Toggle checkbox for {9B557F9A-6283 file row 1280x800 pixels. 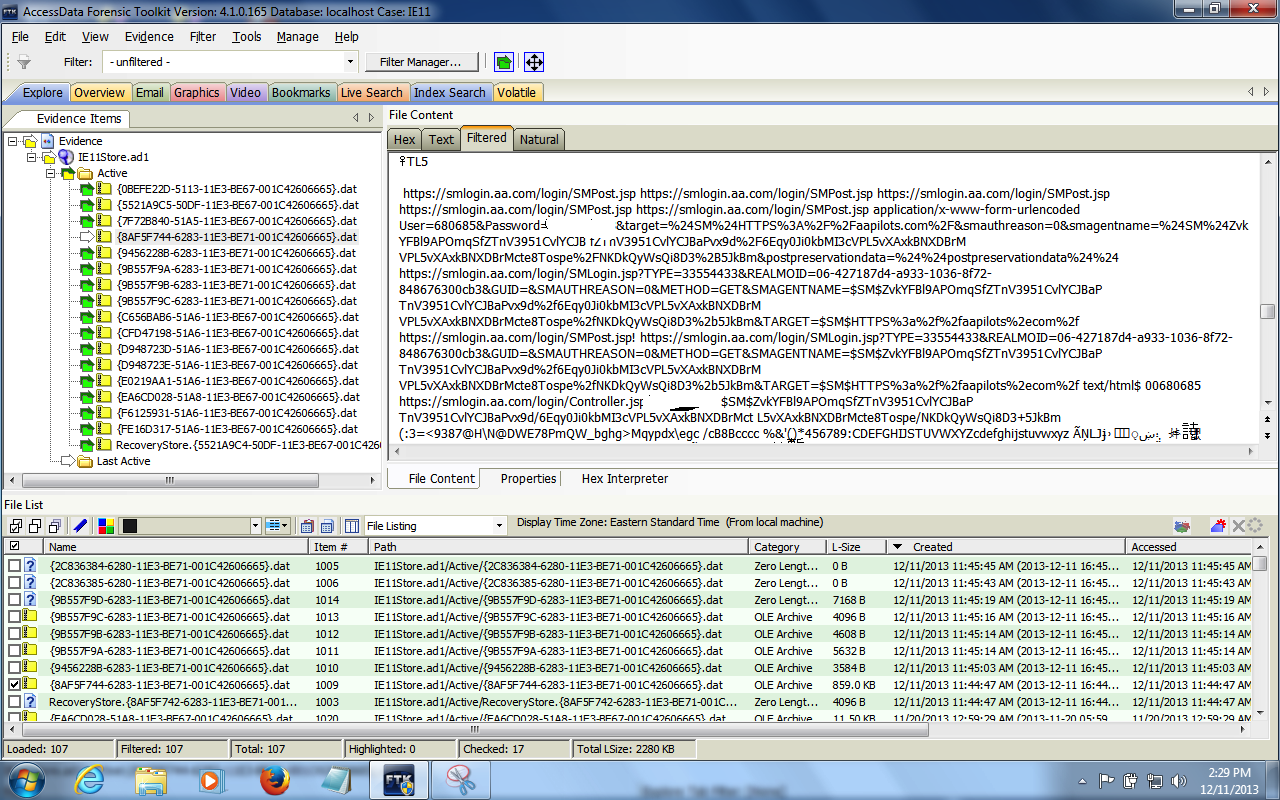coord(14,651)
